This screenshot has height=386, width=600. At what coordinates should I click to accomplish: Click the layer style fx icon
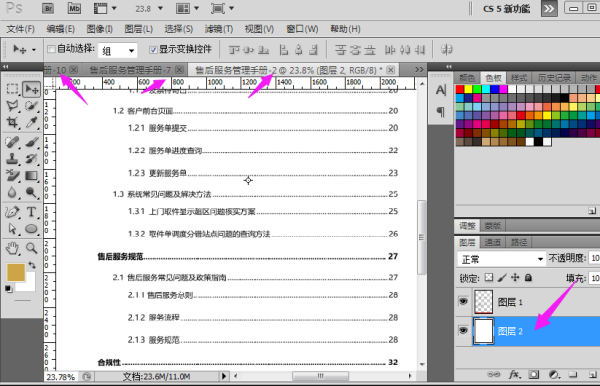click(x=514, y=375)
